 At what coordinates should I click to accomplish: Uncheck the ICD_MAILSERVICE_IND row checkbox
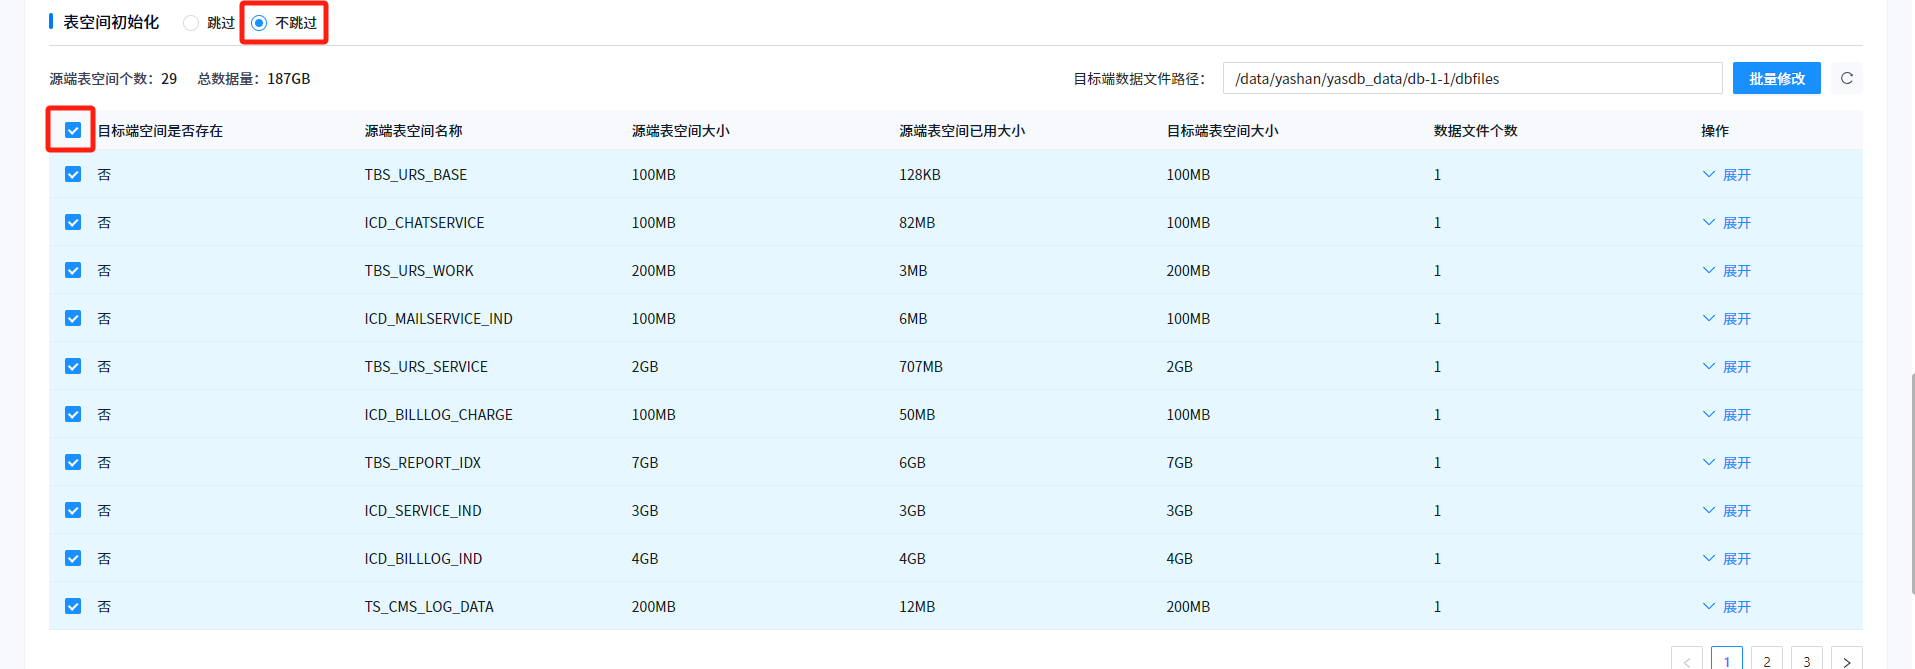click(x=73, y=318)
